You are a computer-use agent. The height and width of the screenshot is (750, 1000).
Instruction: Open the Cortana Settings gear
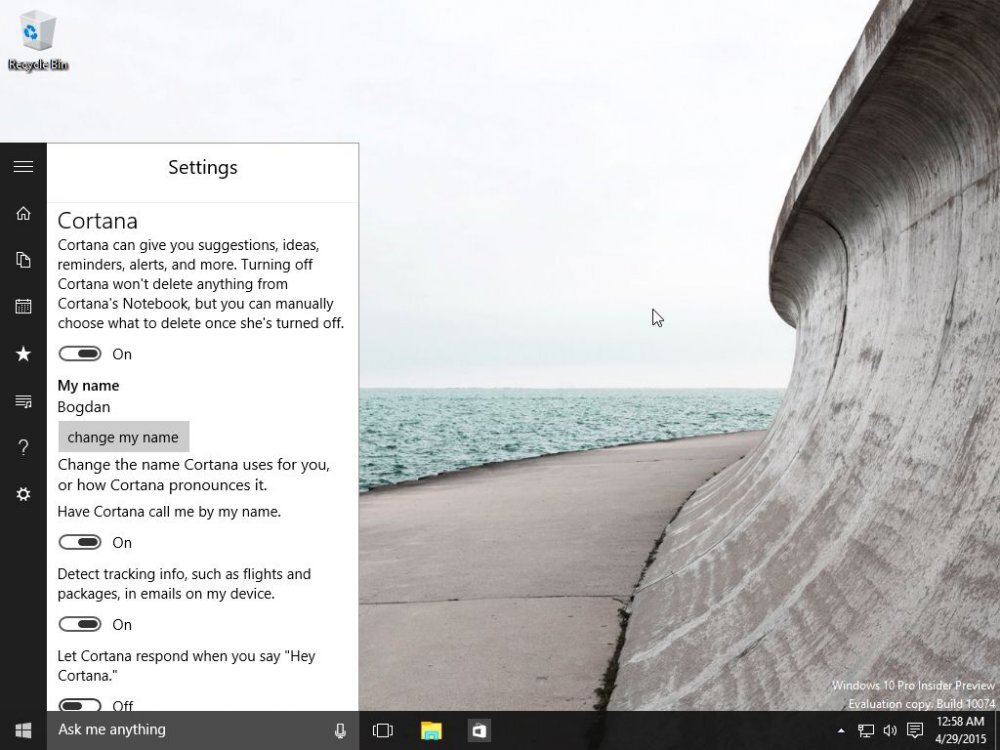click(23, 493)
